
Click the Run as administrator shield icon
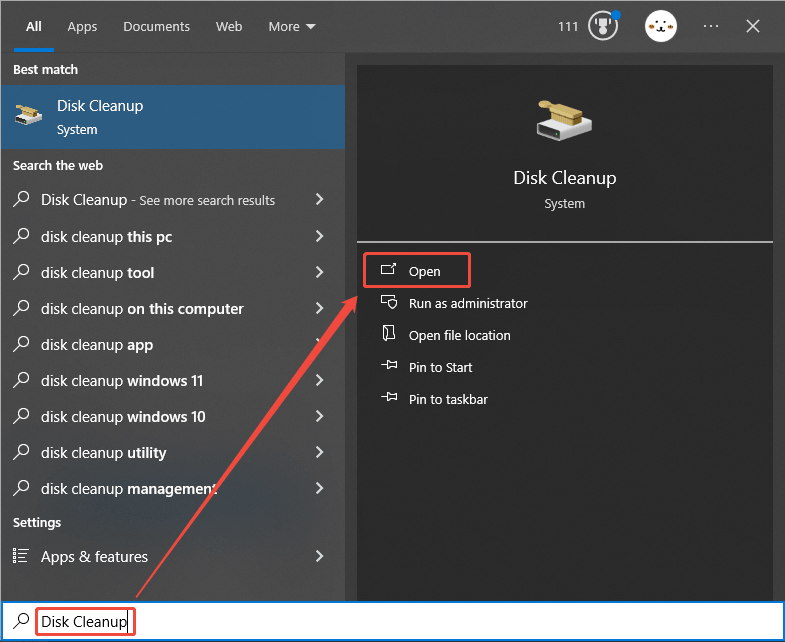point(389,302)
